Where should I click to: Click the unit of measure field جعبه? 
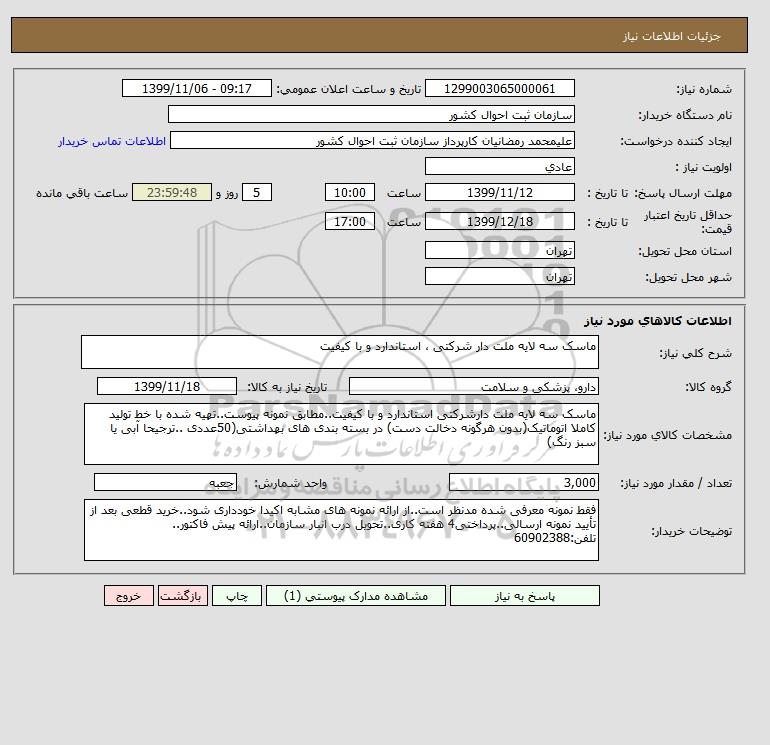point(165,483)
